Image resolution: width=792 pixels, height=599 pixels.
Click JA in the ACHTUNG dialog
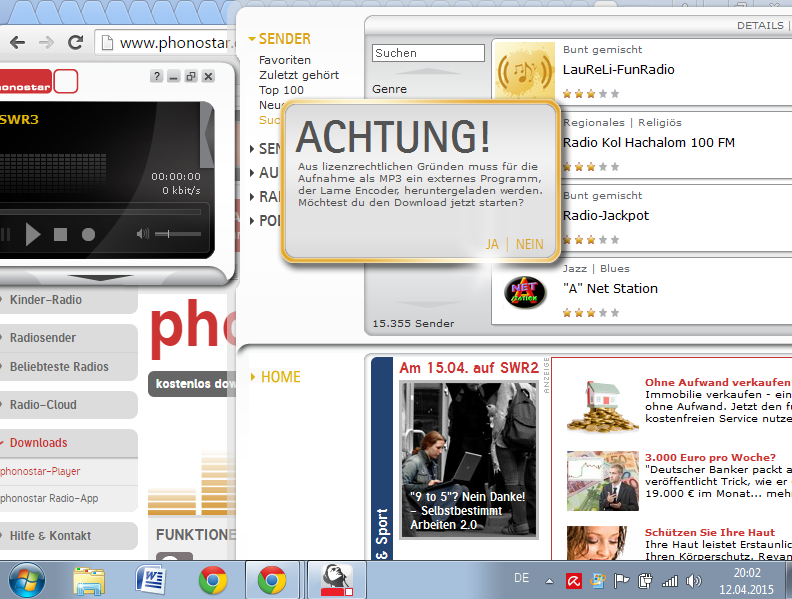[492, 244]
